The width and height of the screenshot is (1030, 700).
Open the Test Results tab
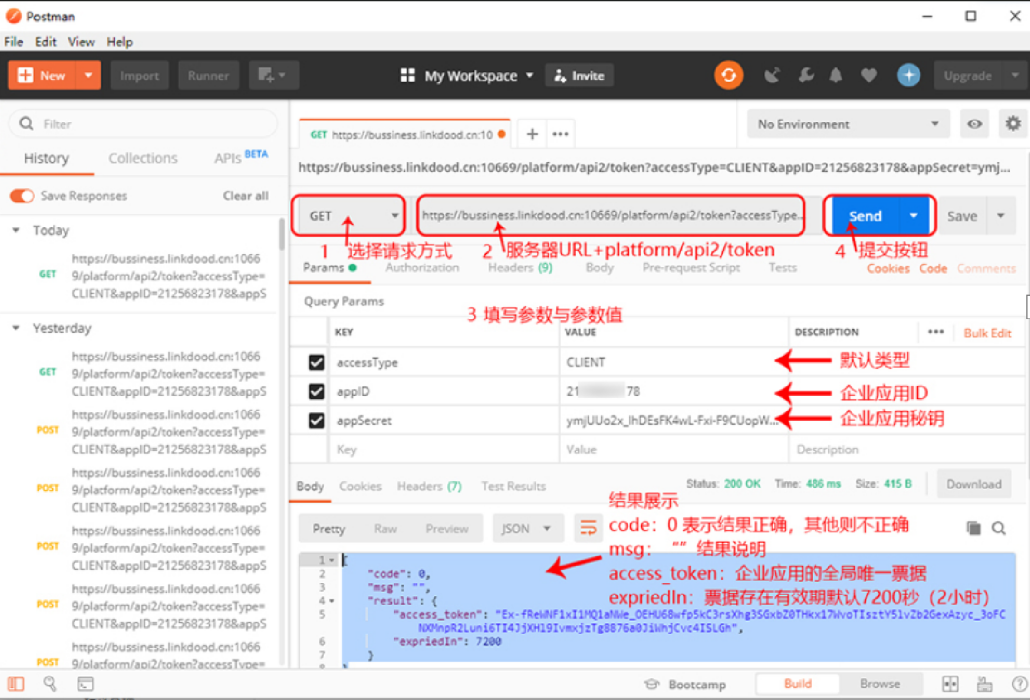(x=514, y=486)
